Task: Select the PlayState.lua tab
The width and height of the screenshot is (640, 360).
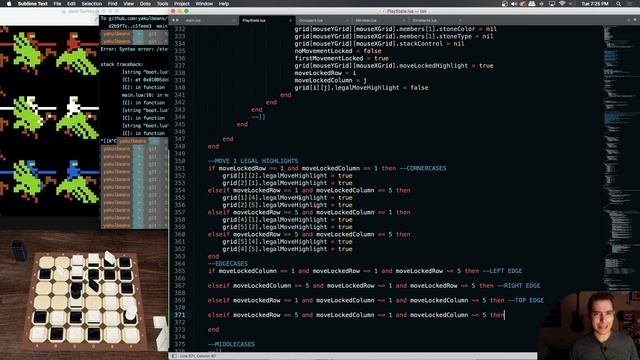Action: pos(267,20)
